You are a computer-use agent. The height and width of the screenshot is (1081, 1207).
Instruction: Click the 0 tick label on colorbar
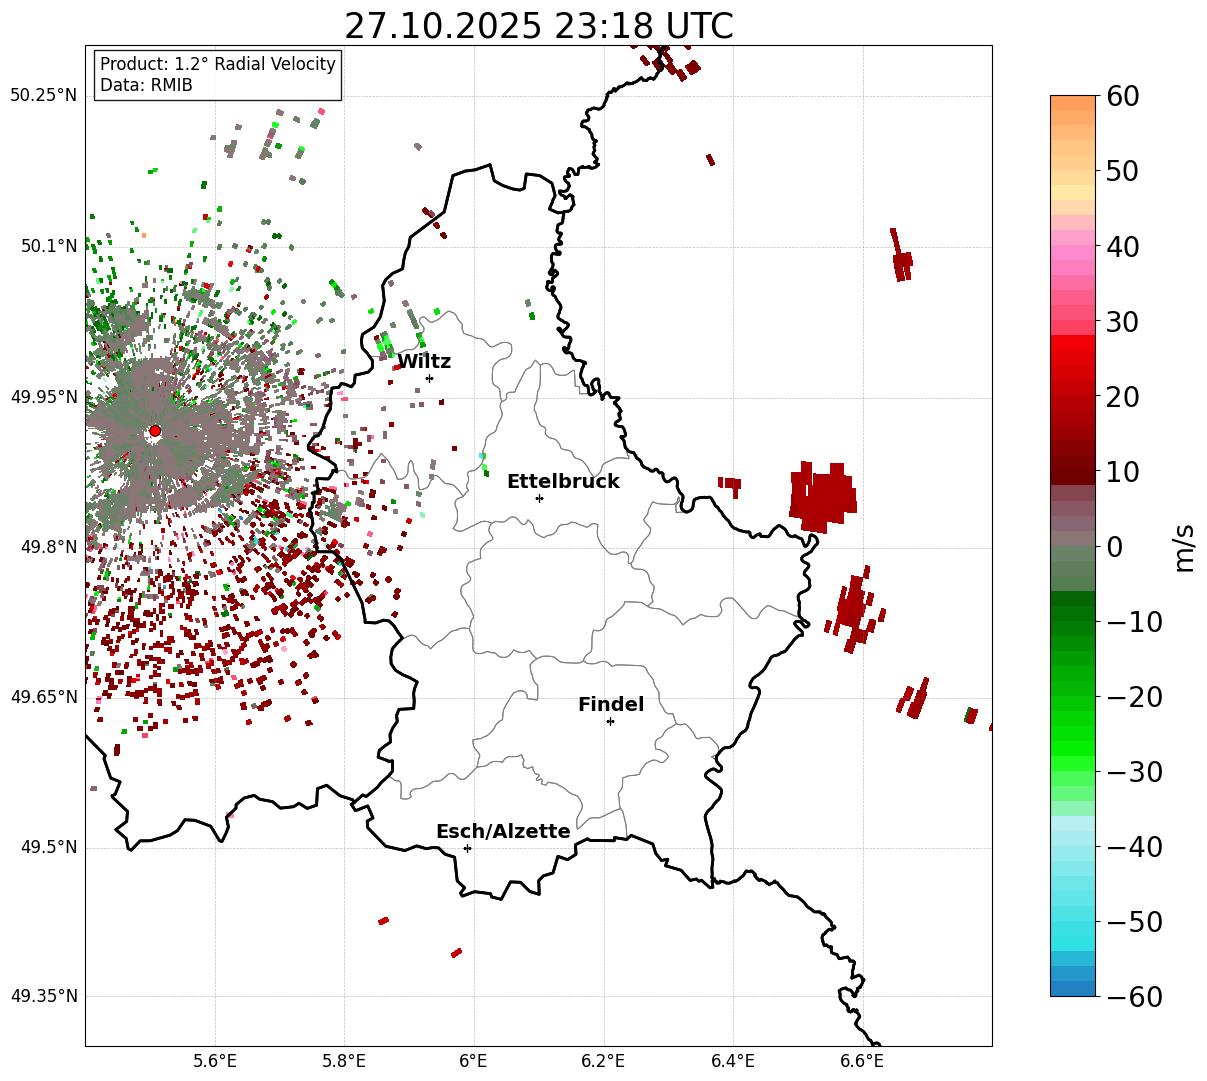(1115, 547)
